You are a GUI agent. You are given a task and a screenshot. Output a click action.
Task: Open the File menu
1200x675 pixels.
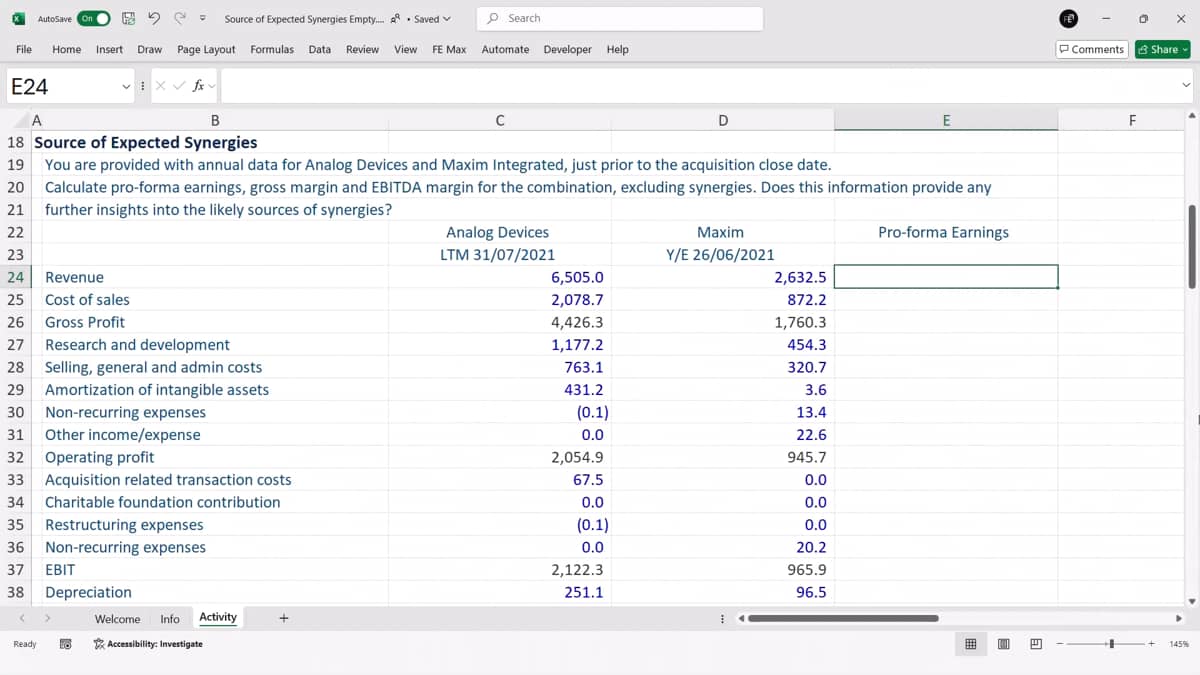click(24, 49)
